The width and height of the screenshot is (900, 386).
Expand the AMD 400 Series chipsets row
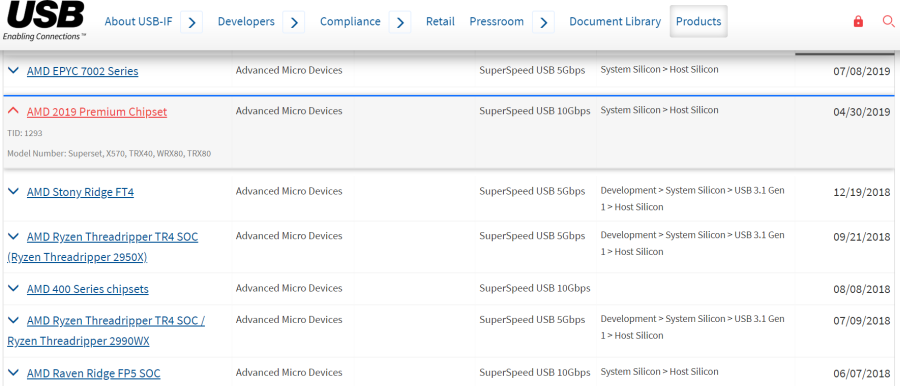click(x=13, y=288)
